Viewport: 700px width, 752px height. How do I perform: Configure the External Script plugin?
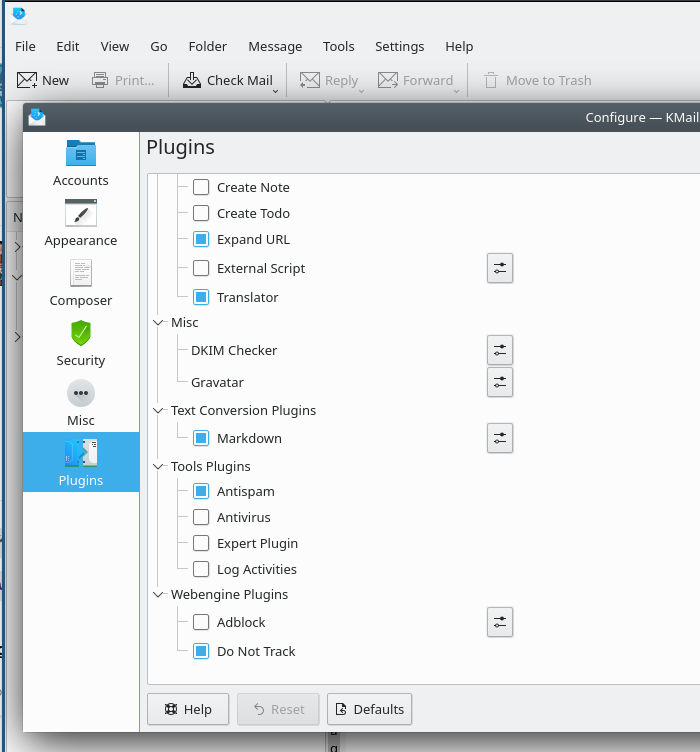coord(500,268)
